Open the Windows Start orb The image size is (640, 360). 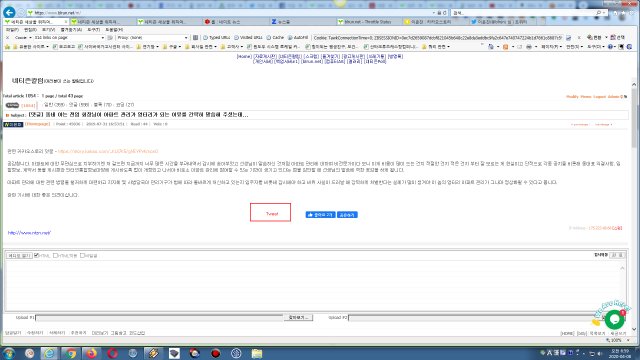(8, 353)
